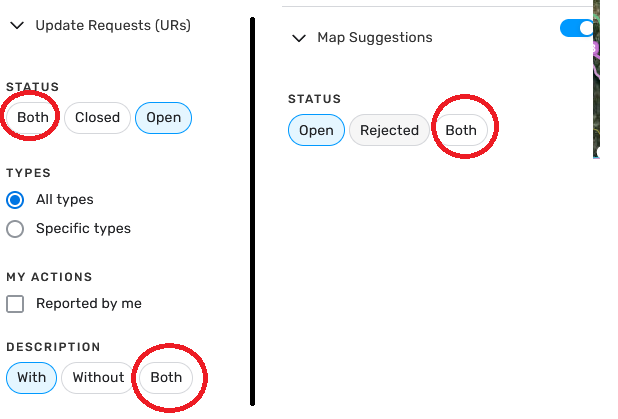This screenshot has height=419, width=618.
Task: Collapse the Update Requests (URs) chevron
Action: click(x=17, y=26)
